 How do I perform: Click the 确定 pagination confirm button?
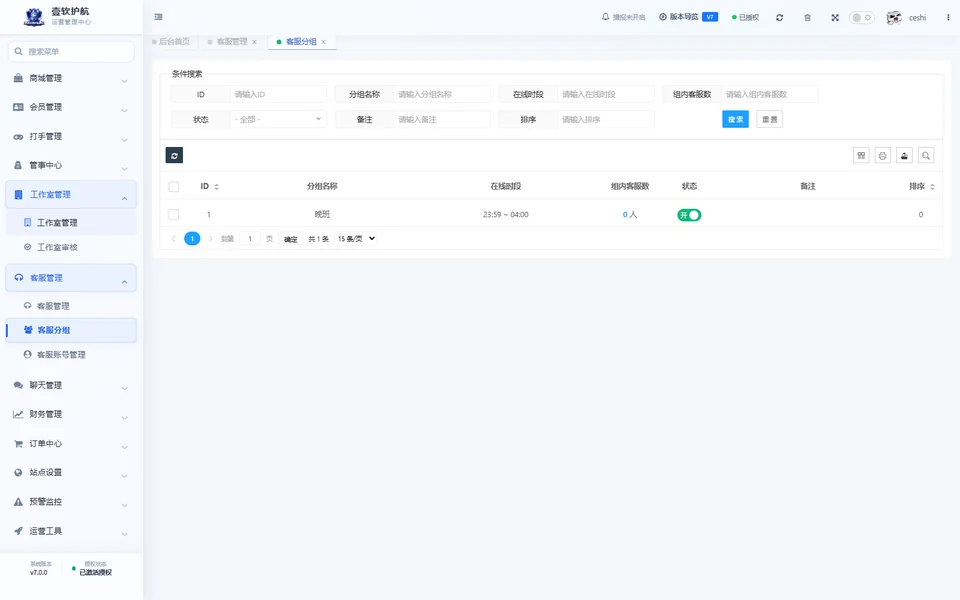point(291,239)
